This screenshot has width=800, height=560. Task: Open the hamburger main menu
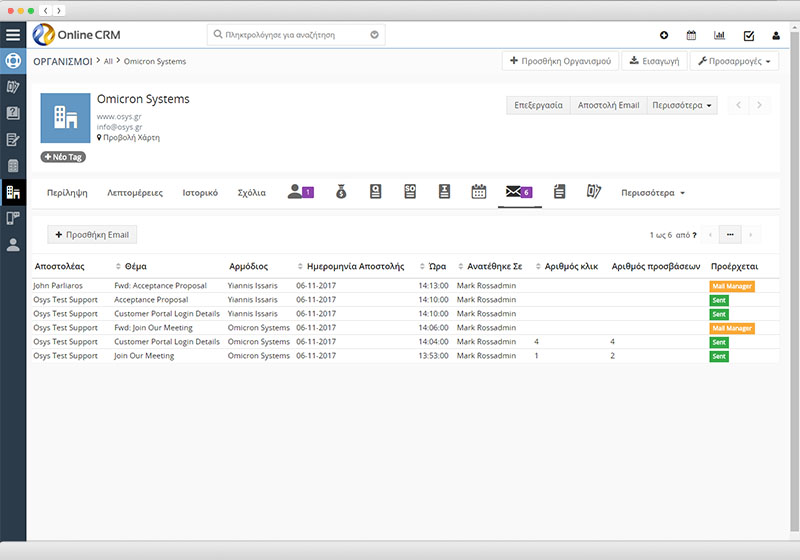pyautogui.click(x=13, y=35)
